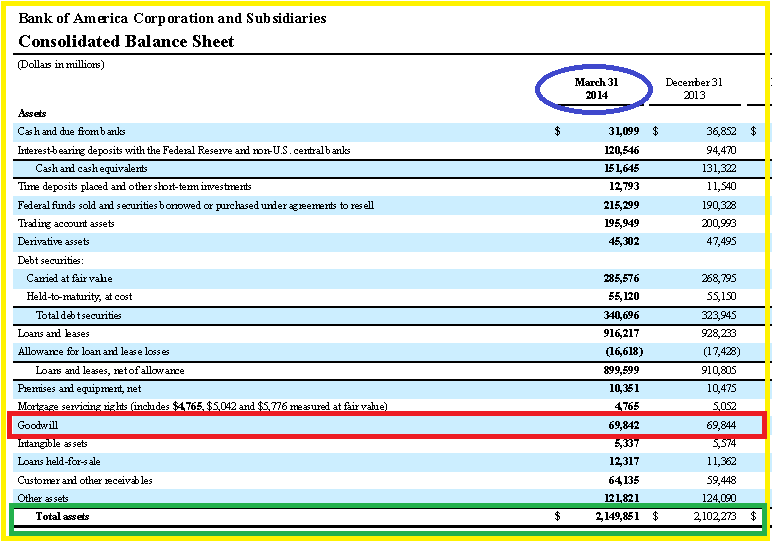Select the value 120,546
Viewport: 772px width, 544px height.
tap(621, 150)
